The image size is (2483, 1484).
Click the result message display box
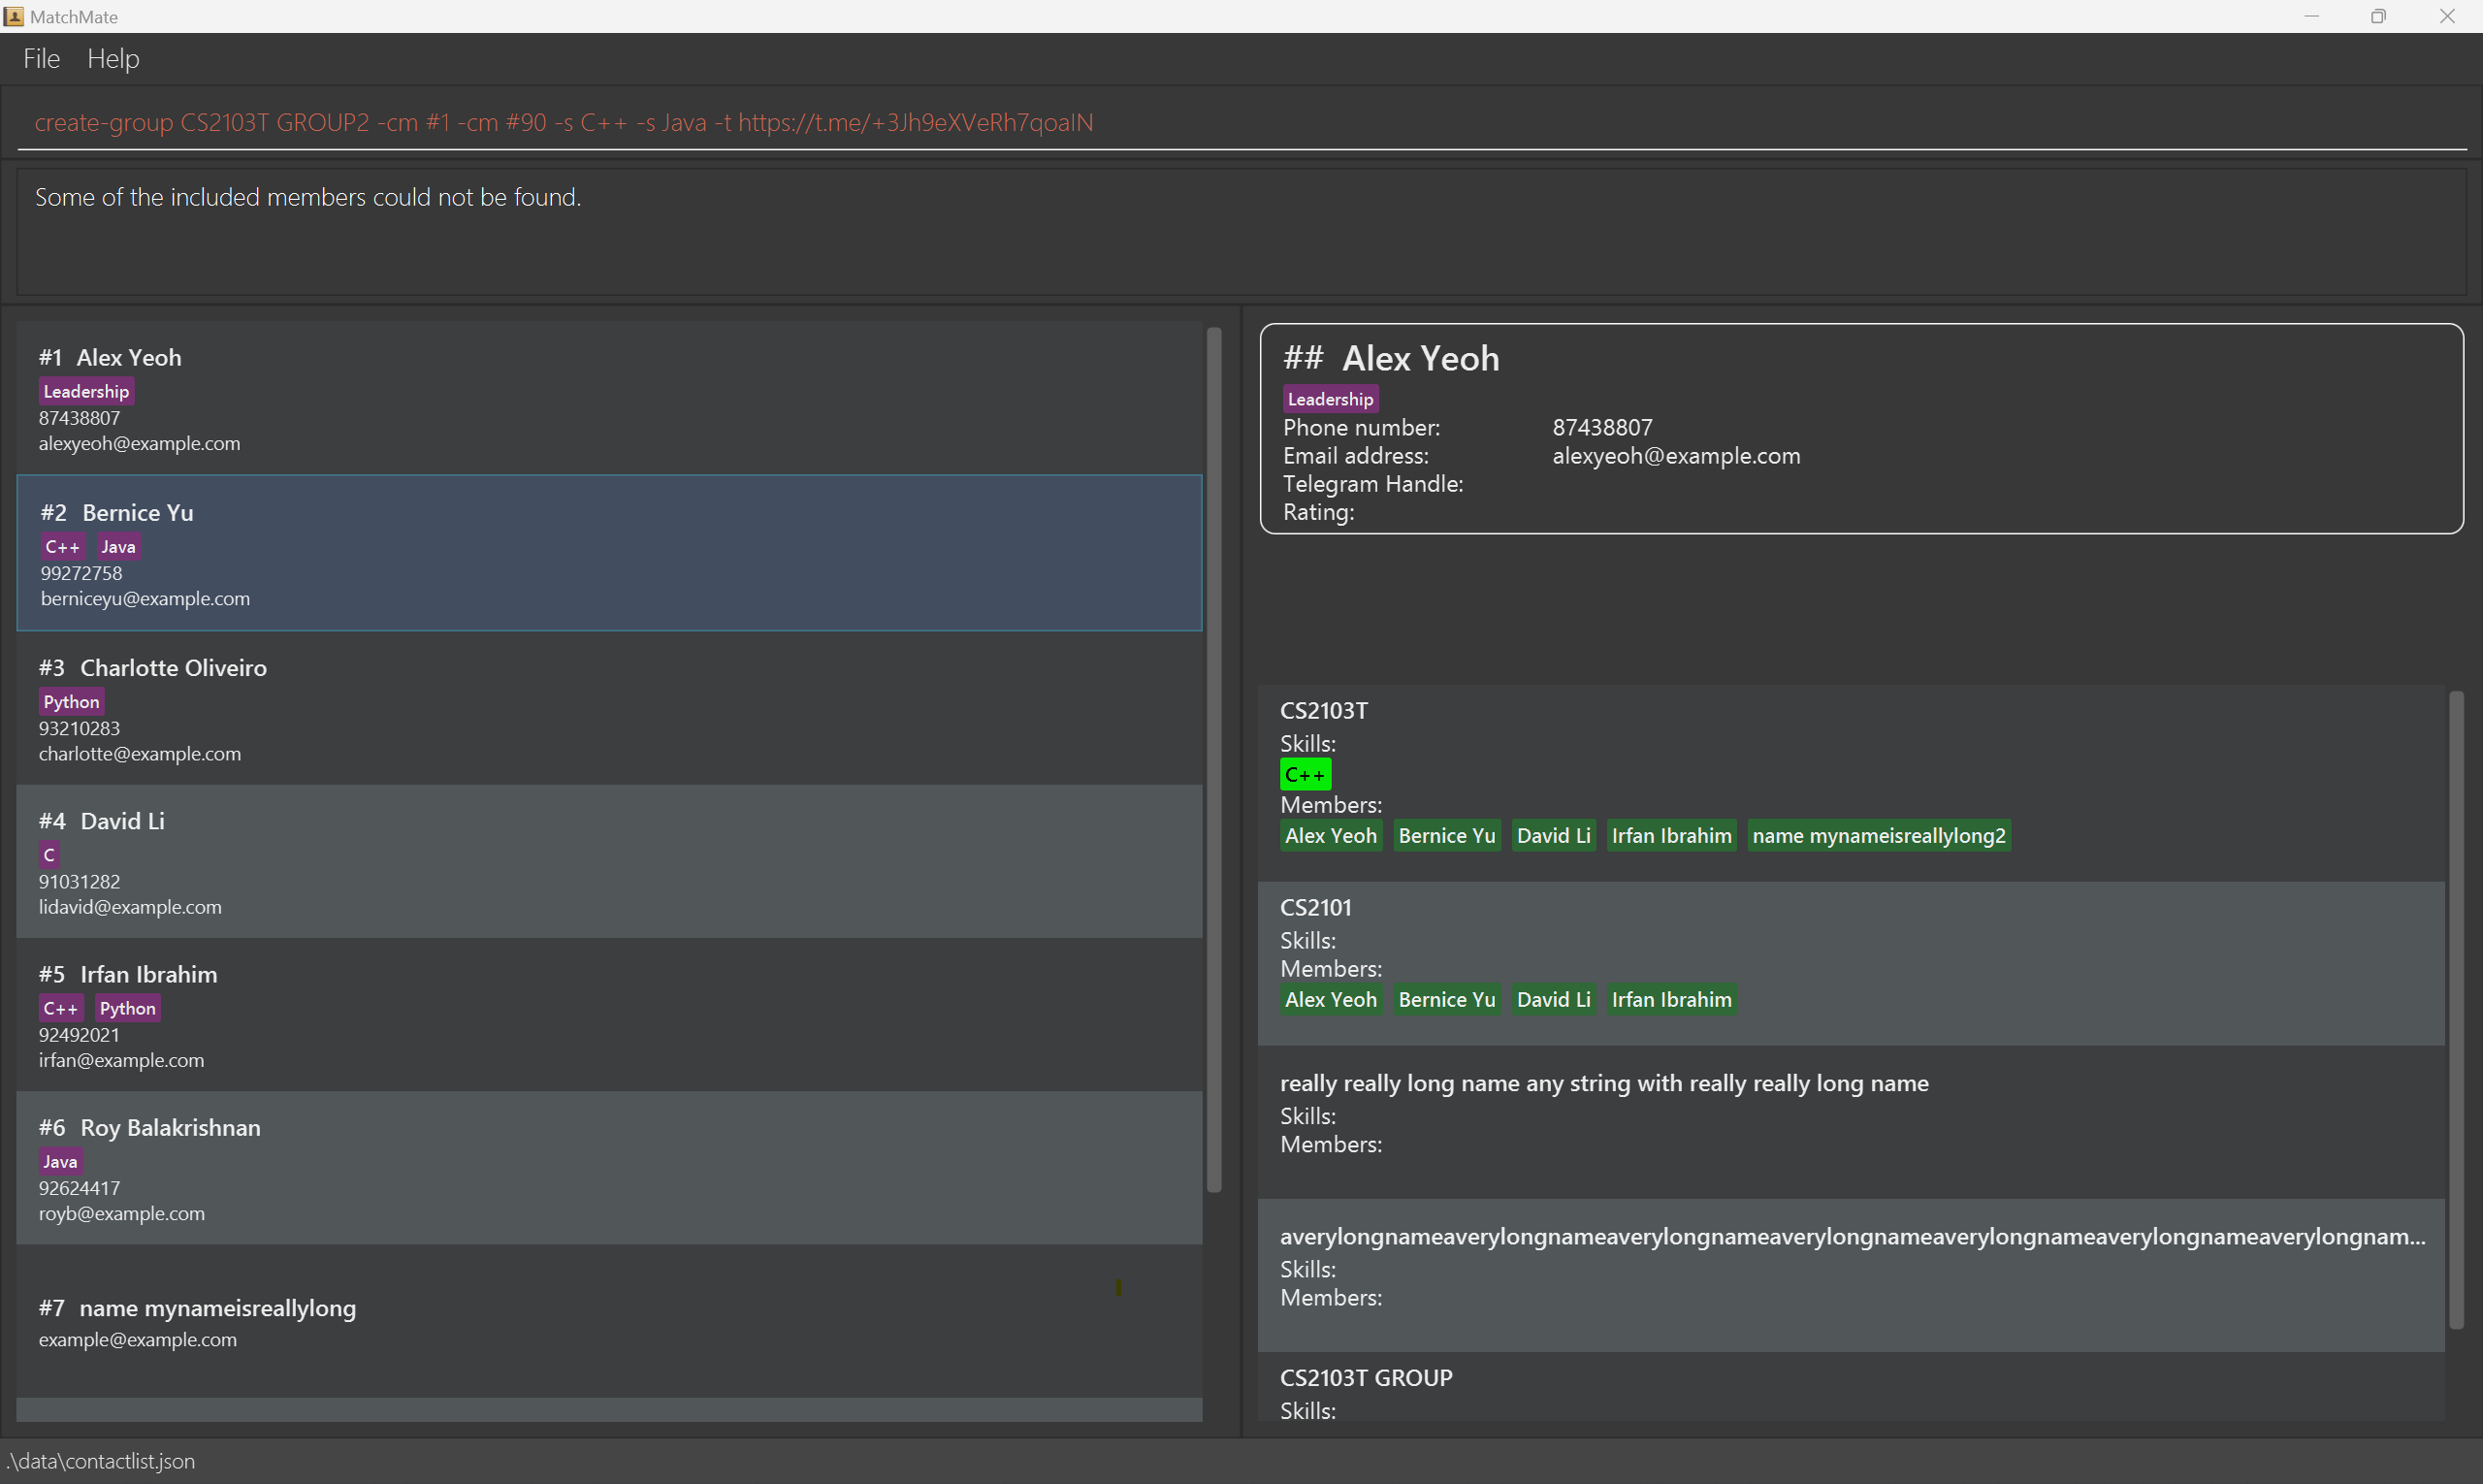pos(1240,232)
